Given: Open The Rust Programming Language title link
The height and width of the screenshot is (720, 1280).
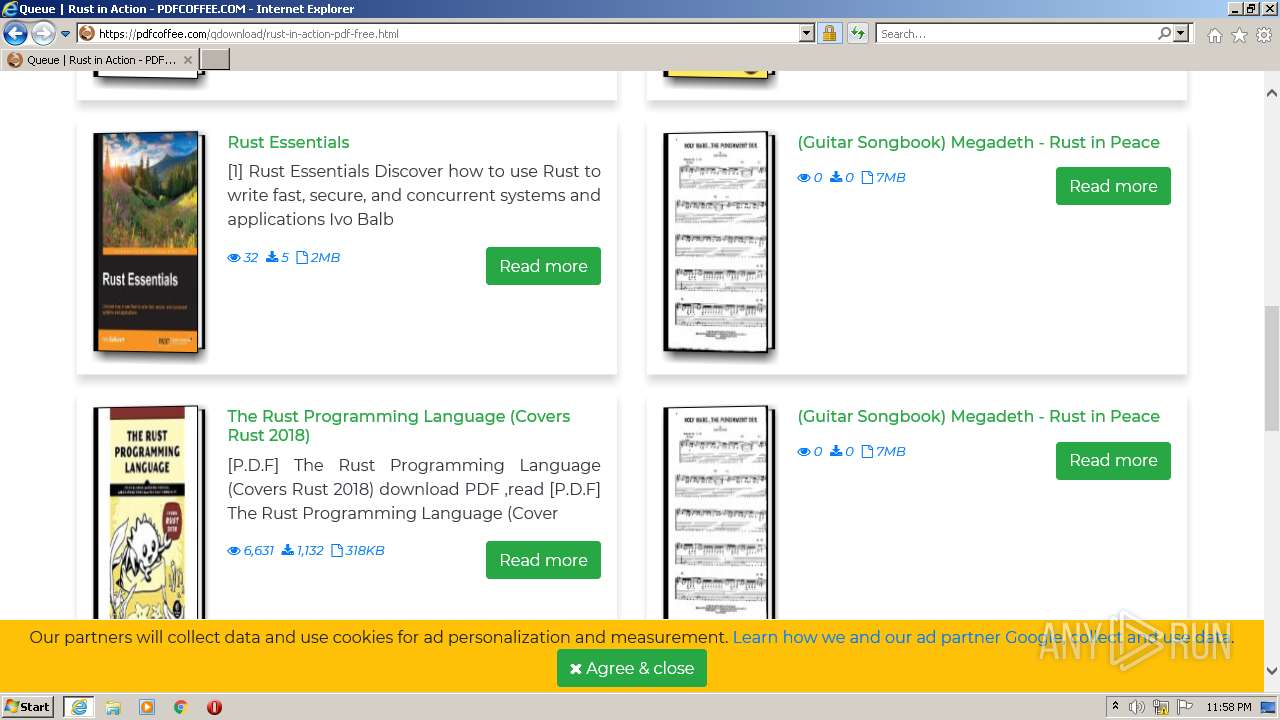Looking at the screenshot, I should 398,426.
